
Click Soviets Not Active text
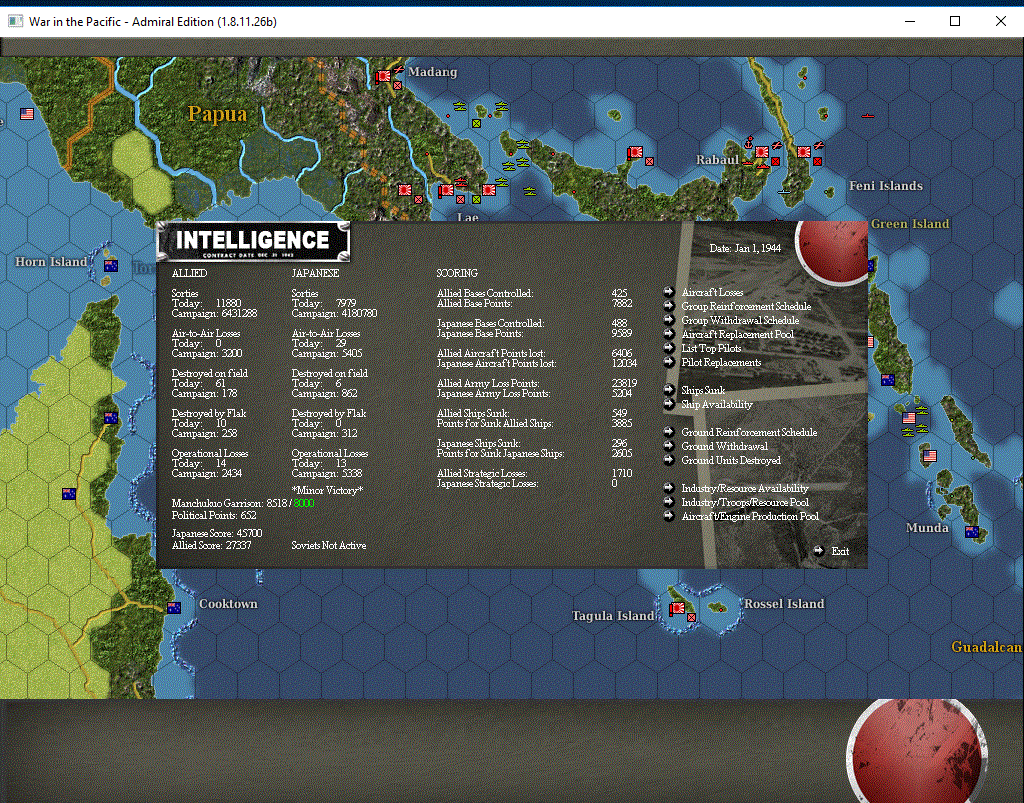328,545
